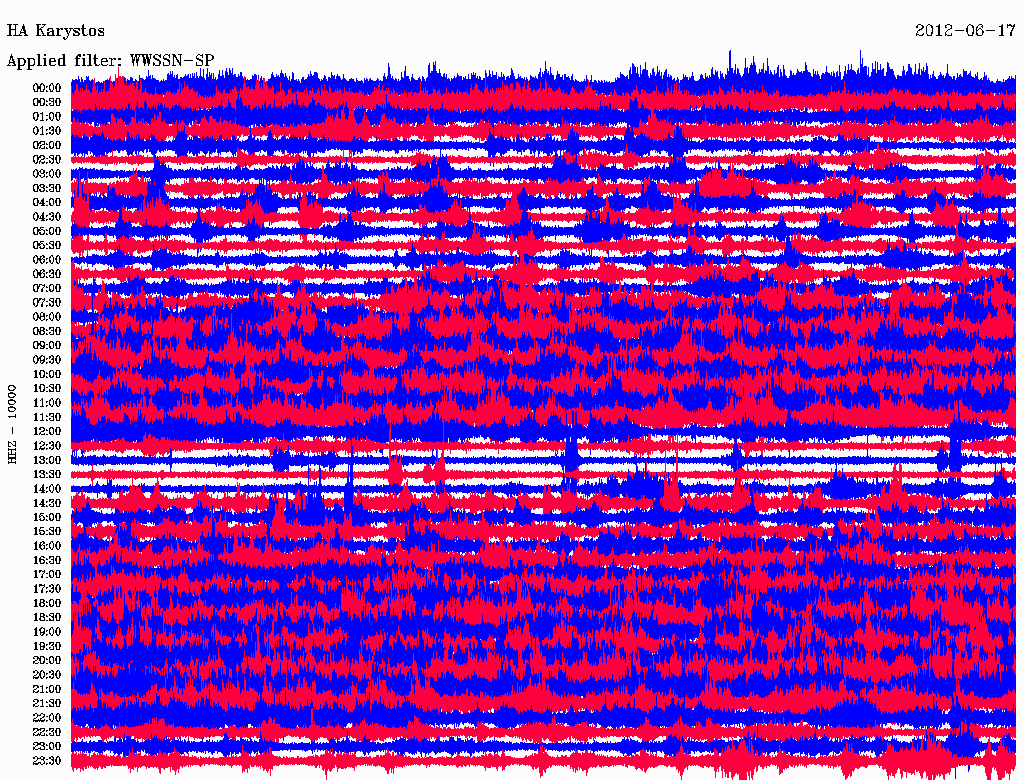
Task: Click the station title "HA Karystos"
Action: [56, 31]
